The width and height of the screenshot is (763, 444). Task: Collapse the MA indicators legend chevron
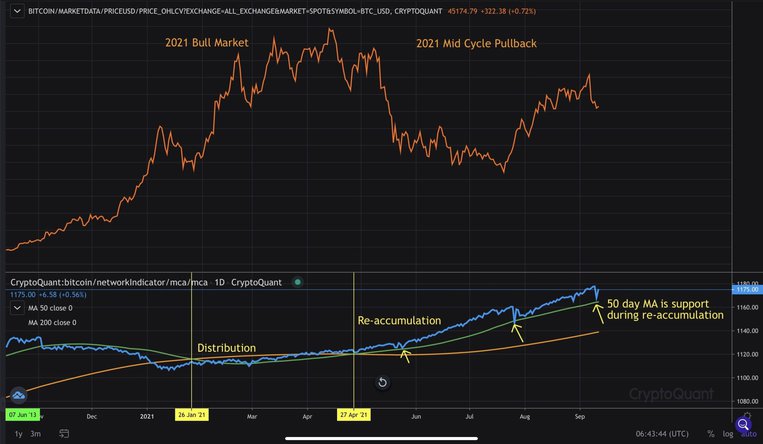tap(17, 308)
